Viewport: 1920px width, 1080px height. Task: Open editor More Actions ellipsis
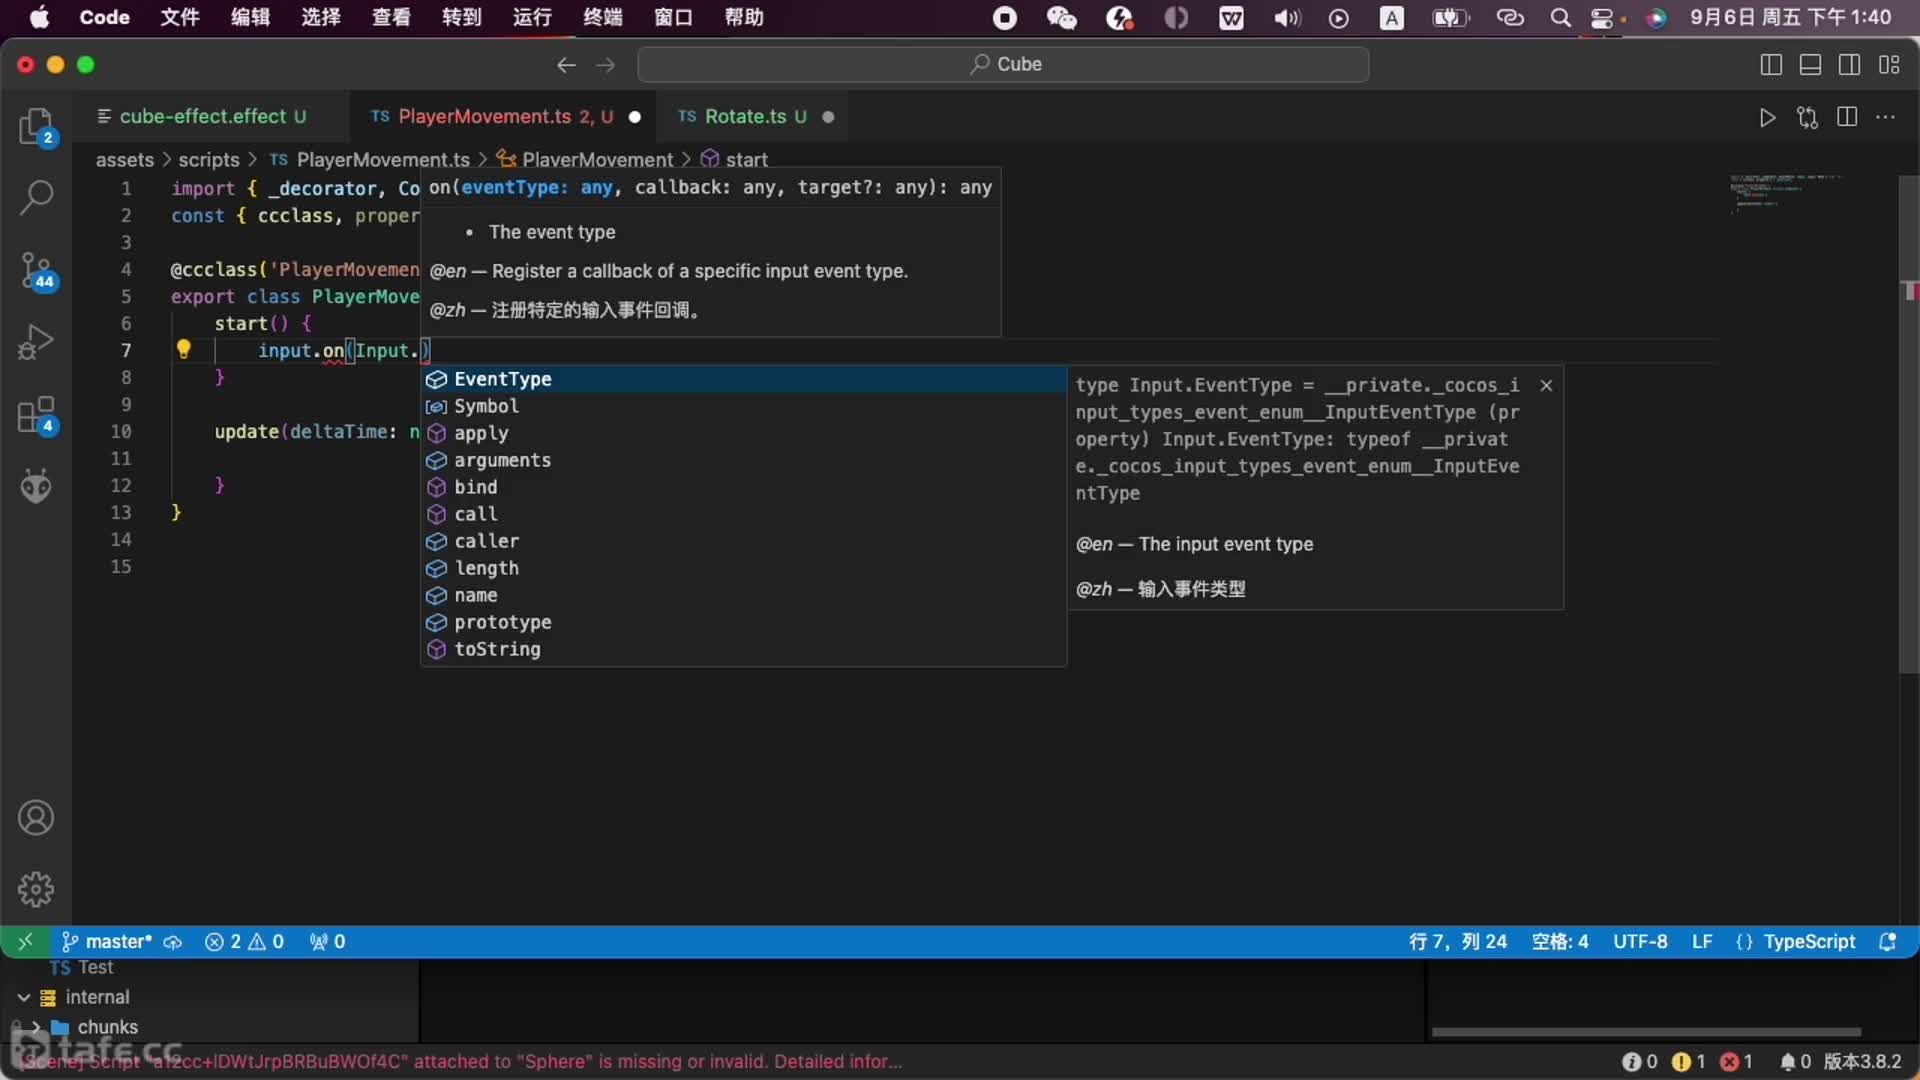coord(1886,117)
